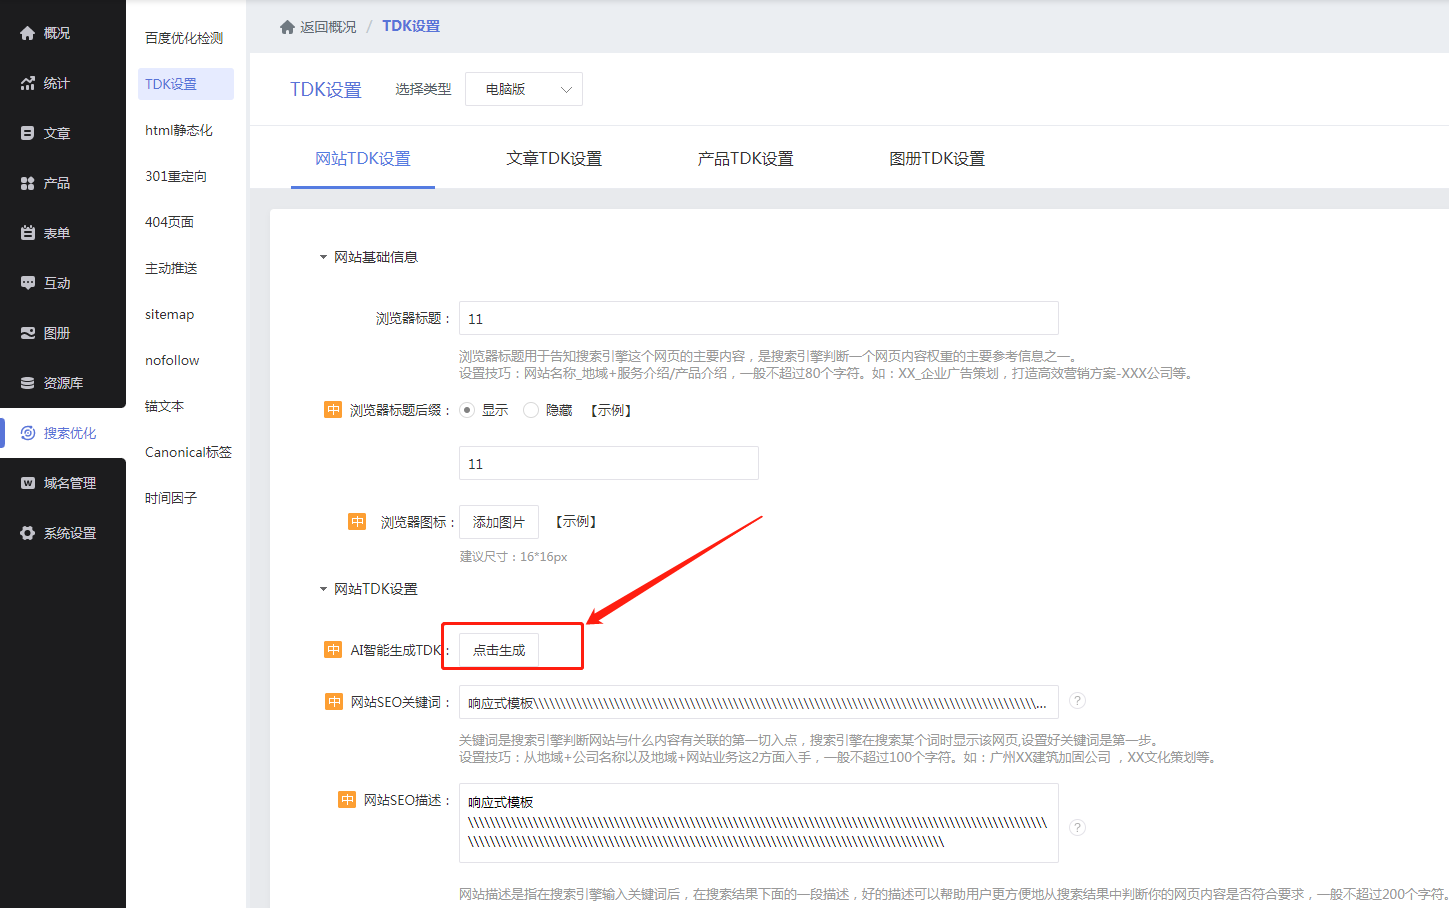Switch to 网站TDK设置 tab

(x=363, y=159)
